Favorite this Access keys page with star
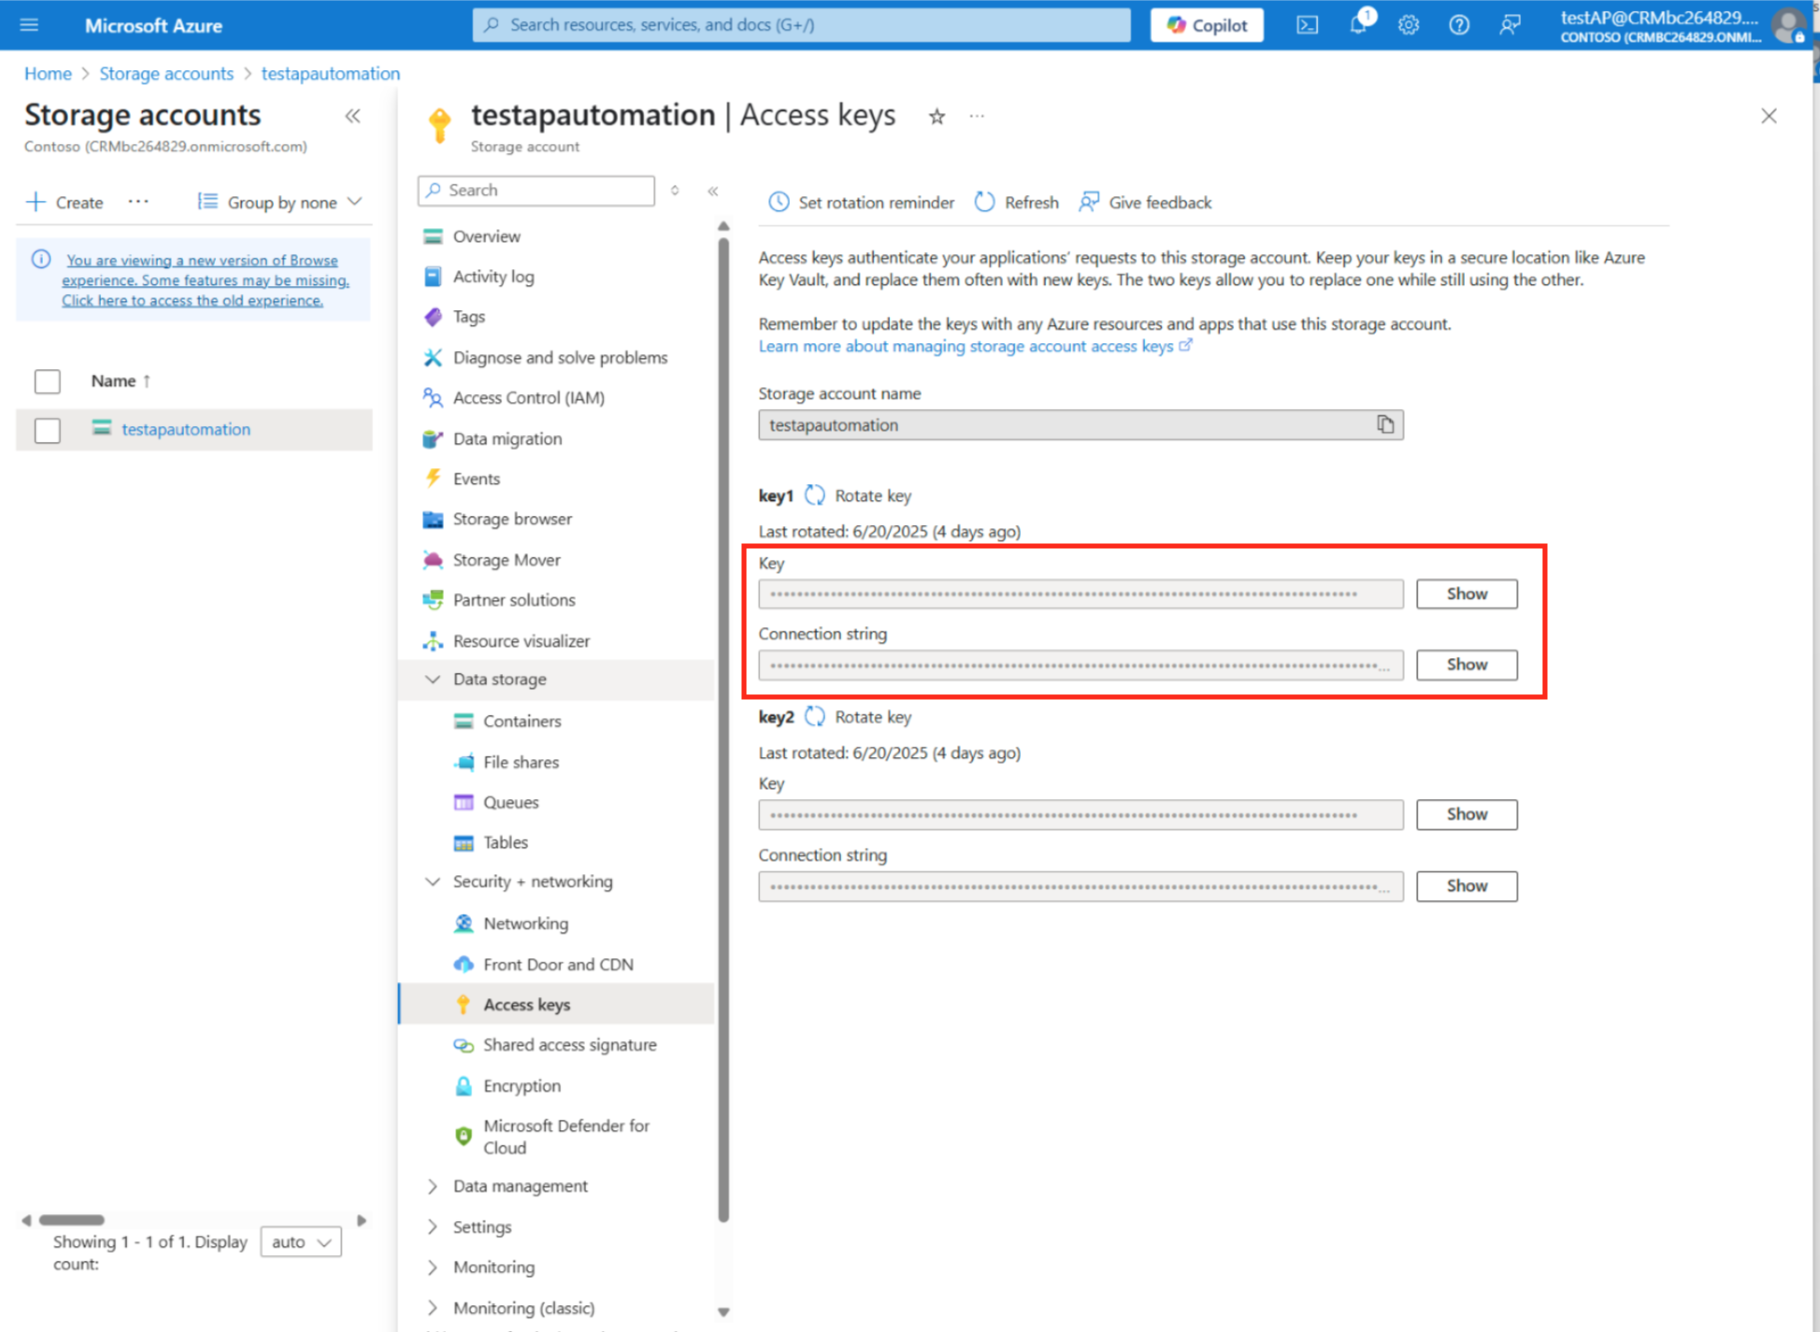1820x1332 pixels. point(937,117)
